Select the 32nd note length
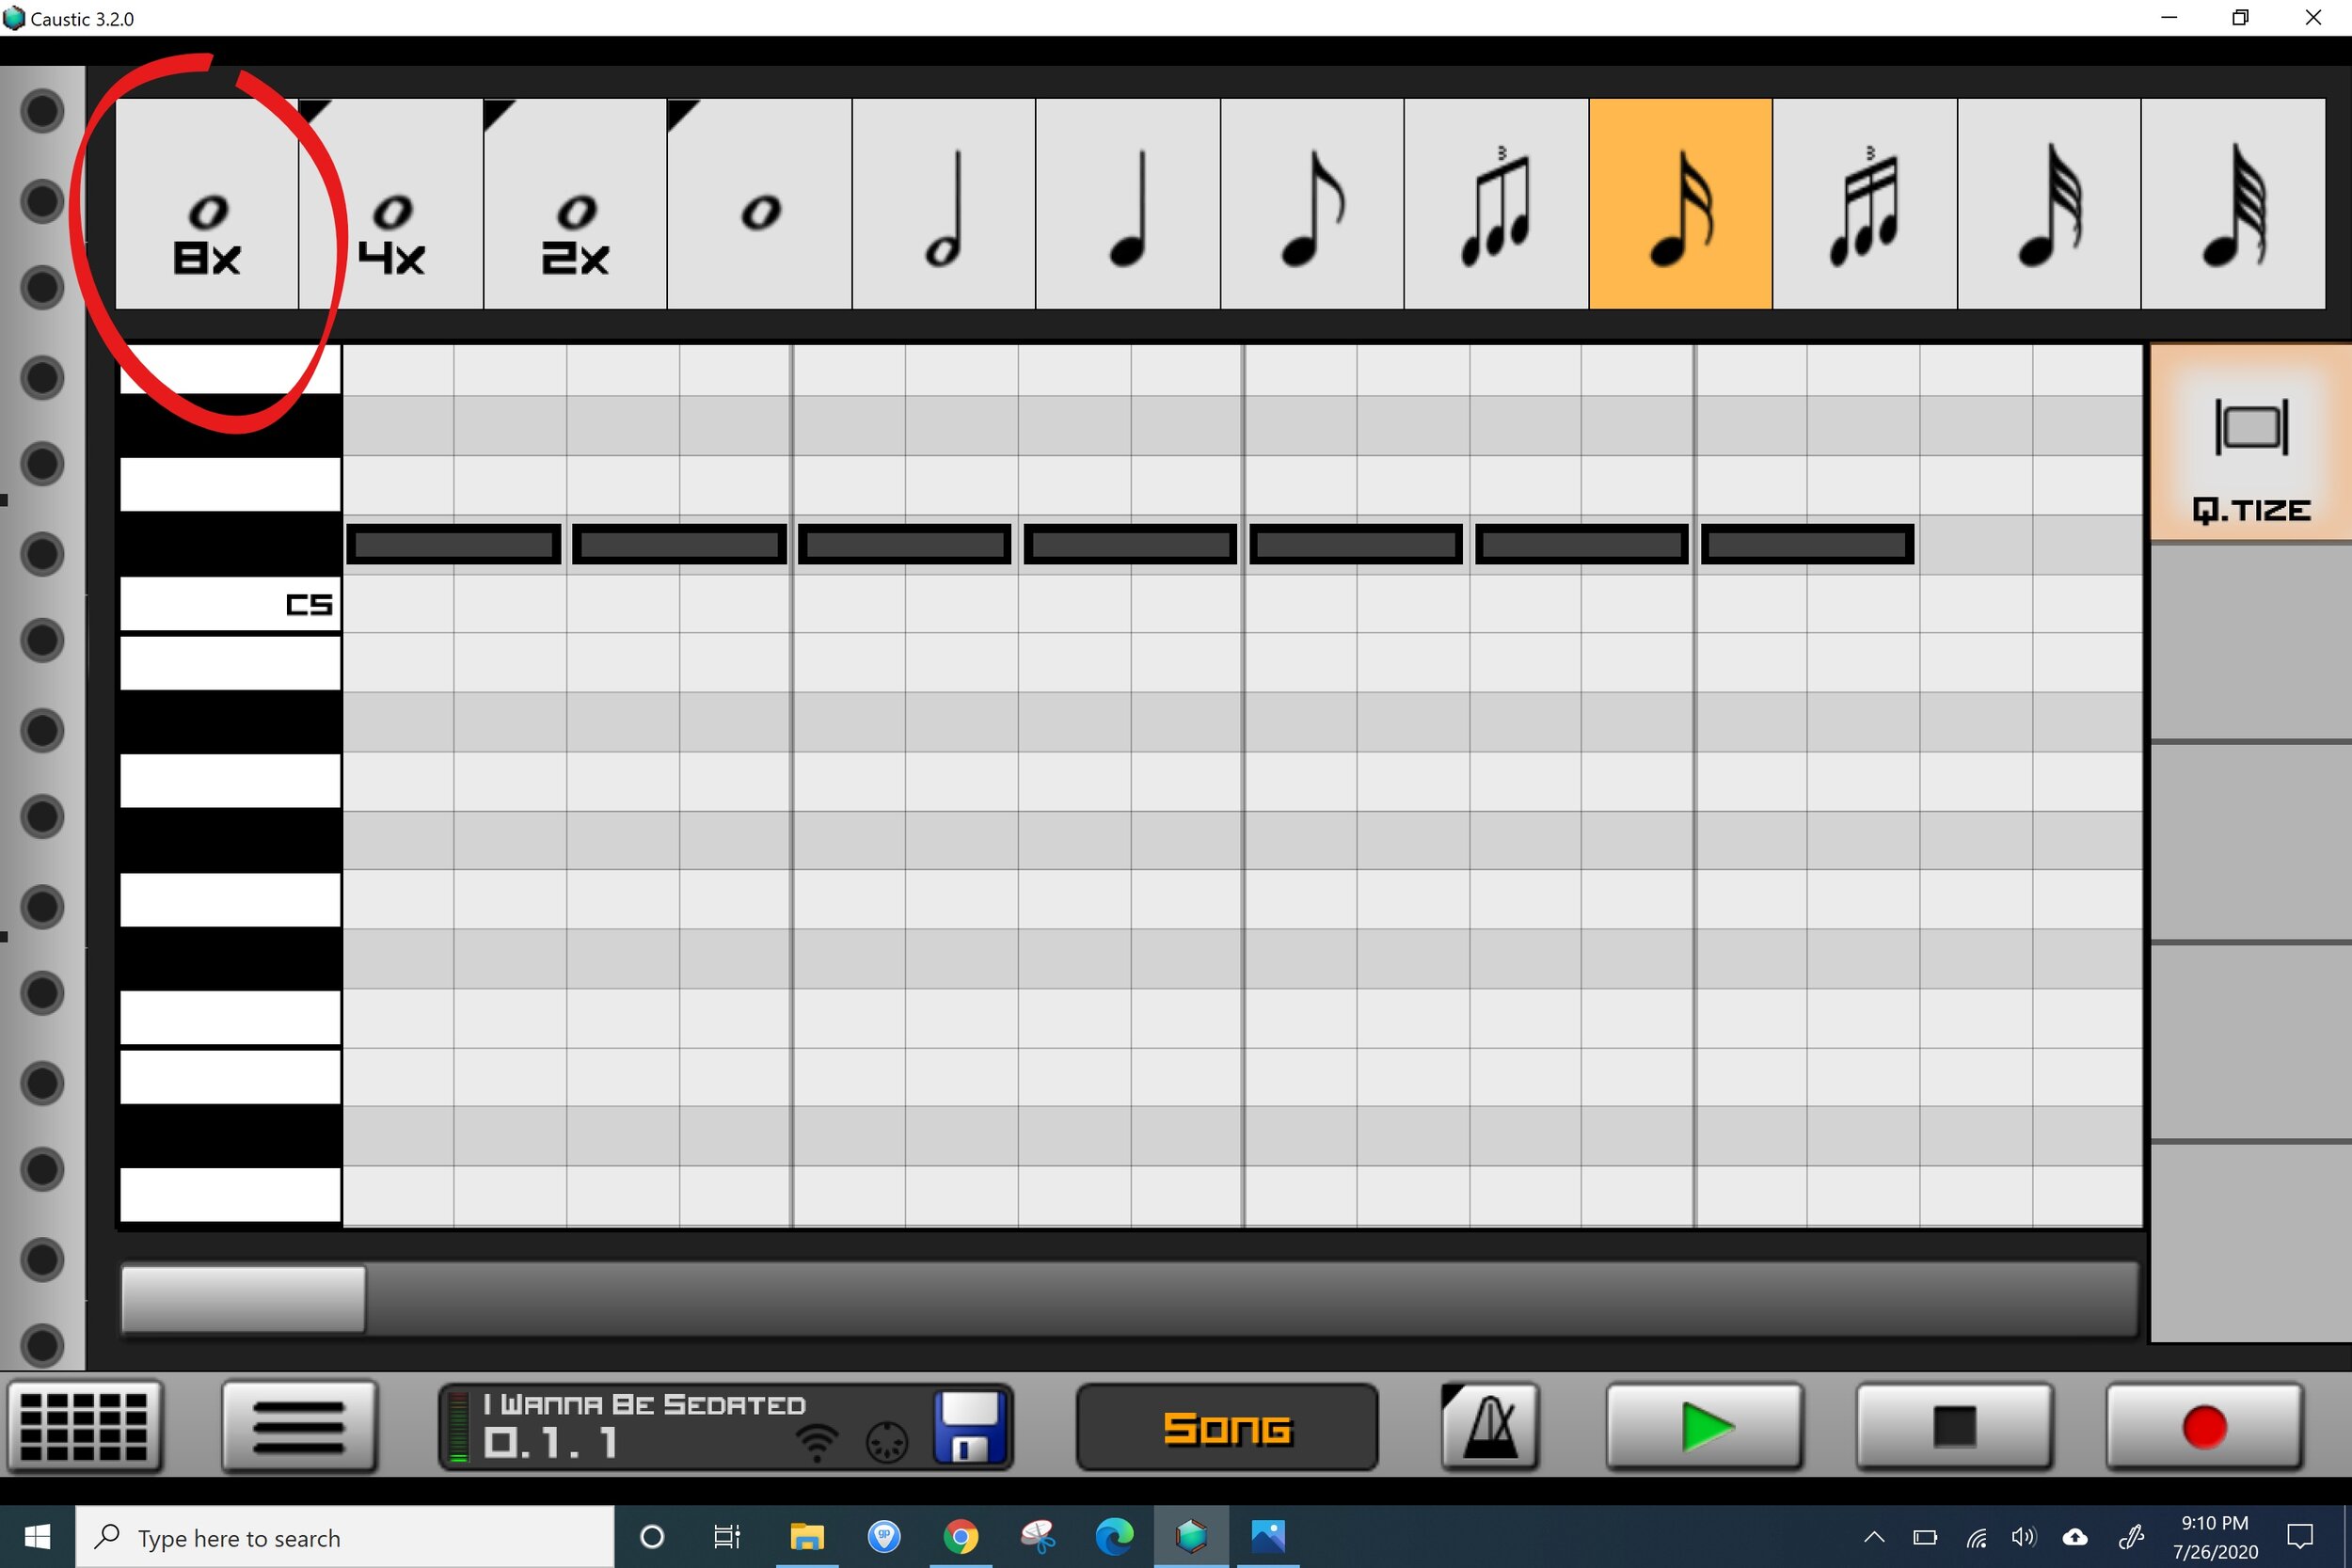2352x1568 pixels. pyautogui.click(x=2048, y=204)
